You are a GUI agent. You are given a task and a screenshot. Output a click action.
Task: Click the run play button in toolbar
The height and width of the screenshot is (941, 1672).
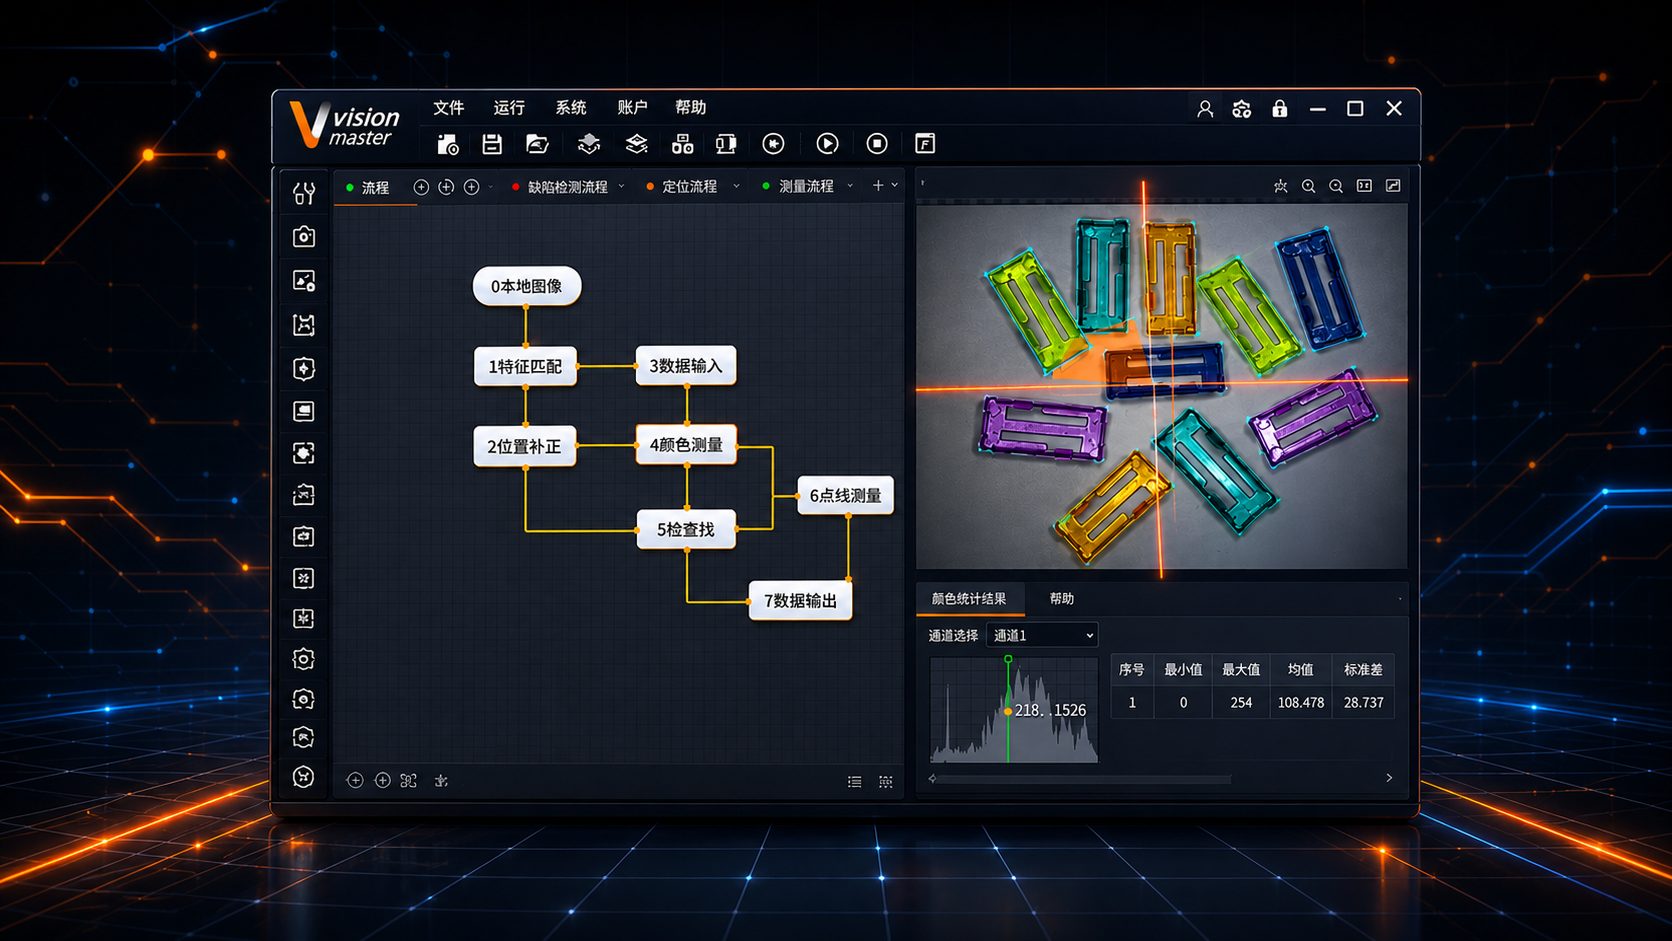pos(827,144)
